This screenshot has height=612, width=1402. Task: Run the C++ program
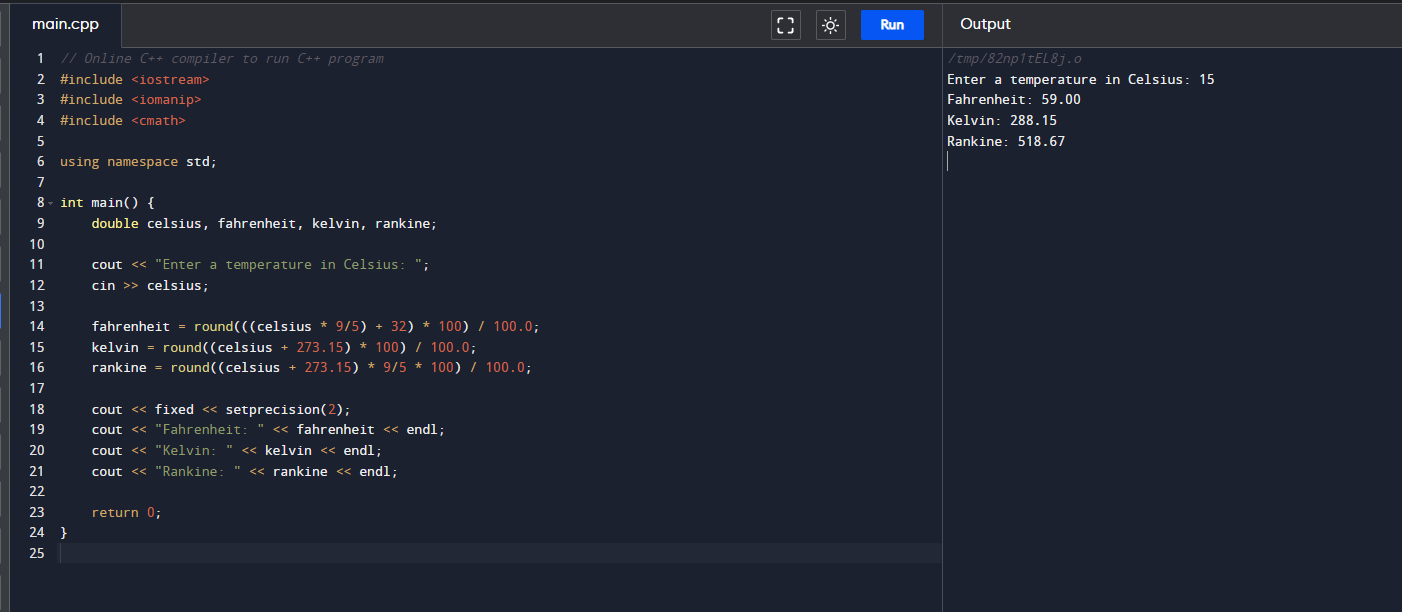pos(892,25)
